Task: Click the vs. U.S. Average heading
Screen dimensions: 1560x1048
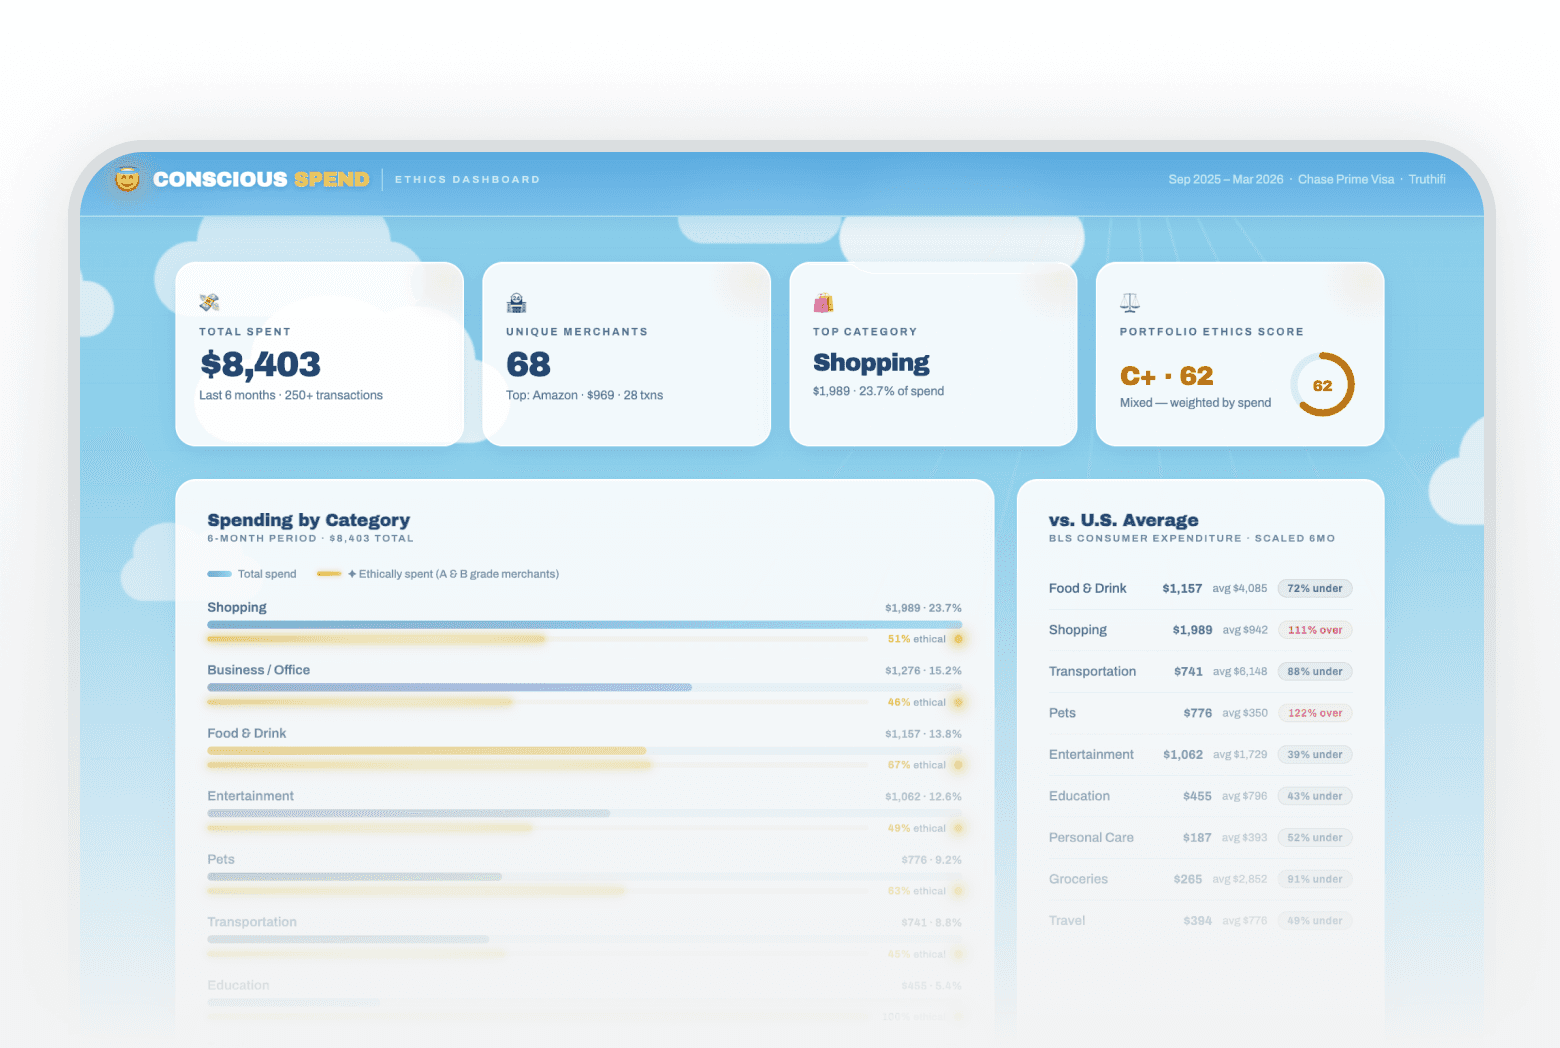Action: (x=1123, y=520)
